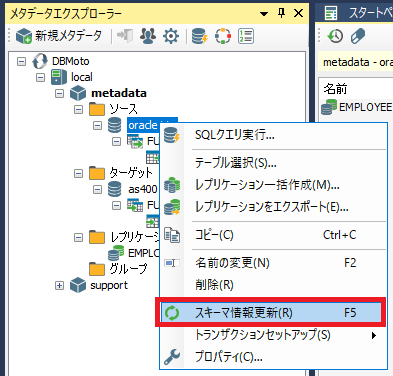Click the oracle database icon in tree
Image resolution: width=393 pixels, height=376 pixels.
coord(114,125)
